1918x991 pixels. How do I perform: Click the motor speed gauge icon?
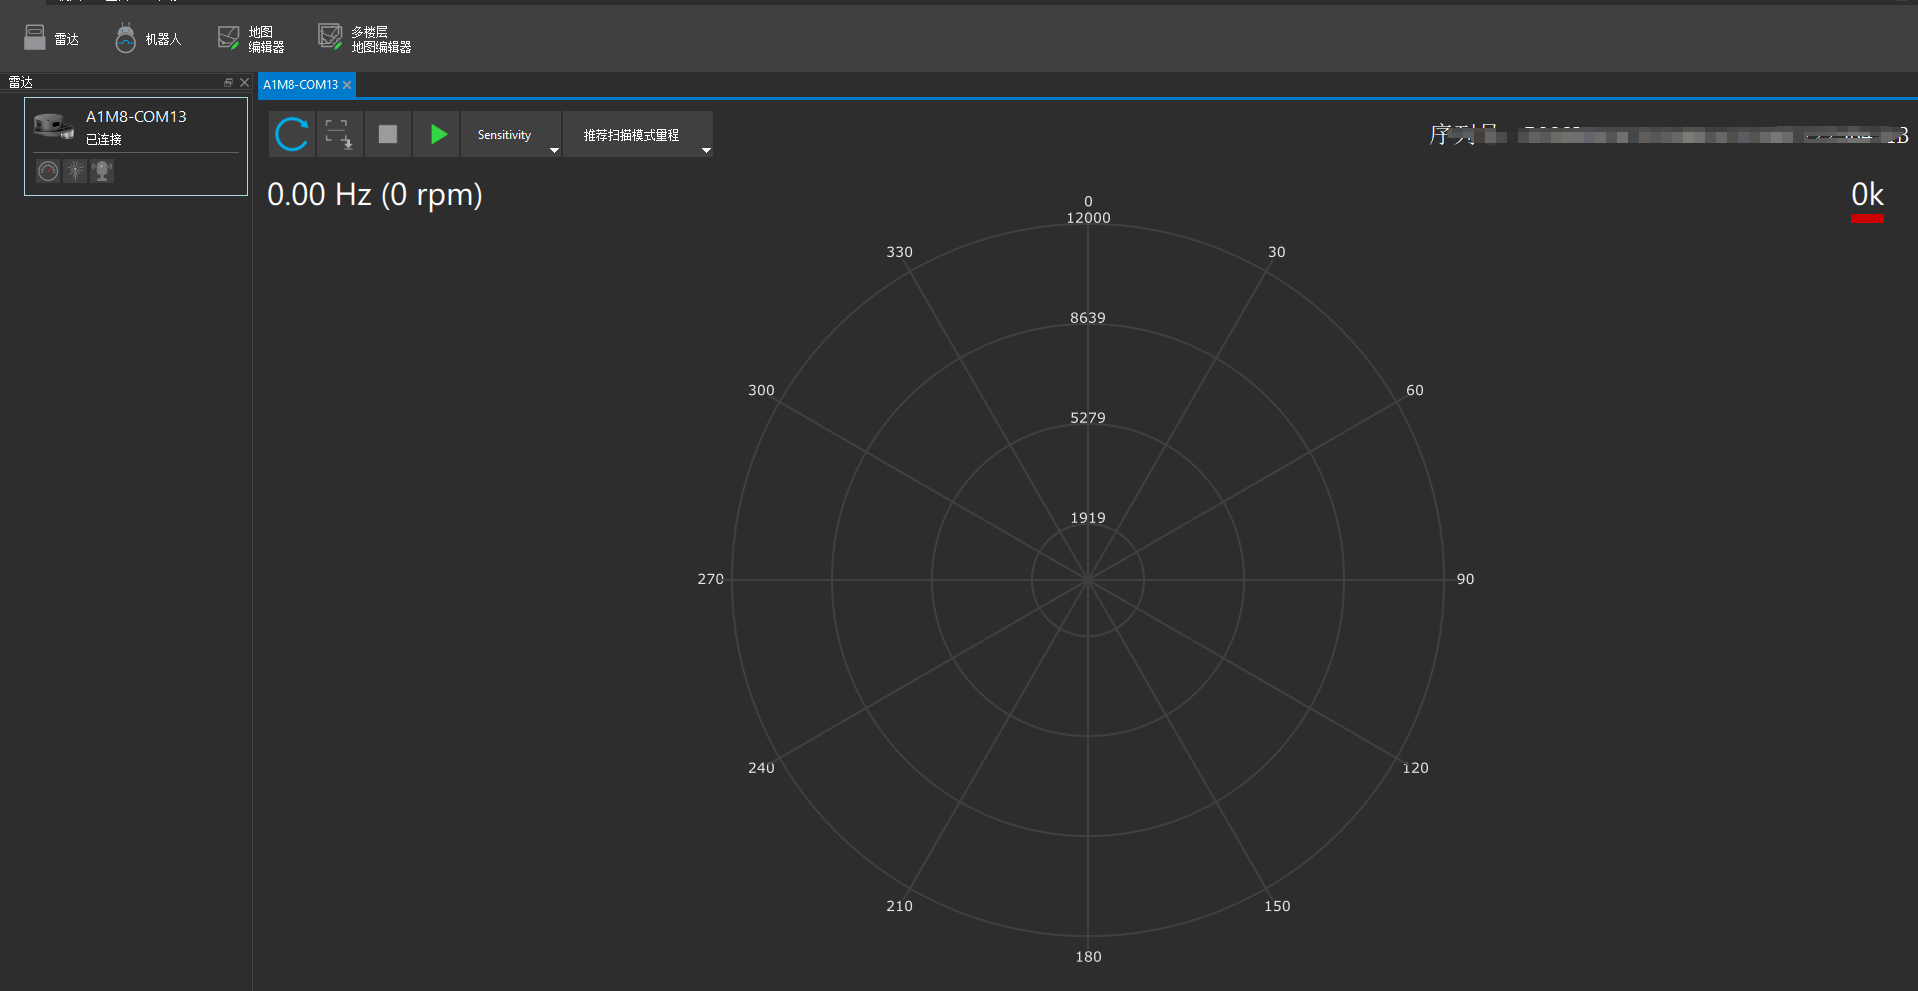tap(48, 171)
